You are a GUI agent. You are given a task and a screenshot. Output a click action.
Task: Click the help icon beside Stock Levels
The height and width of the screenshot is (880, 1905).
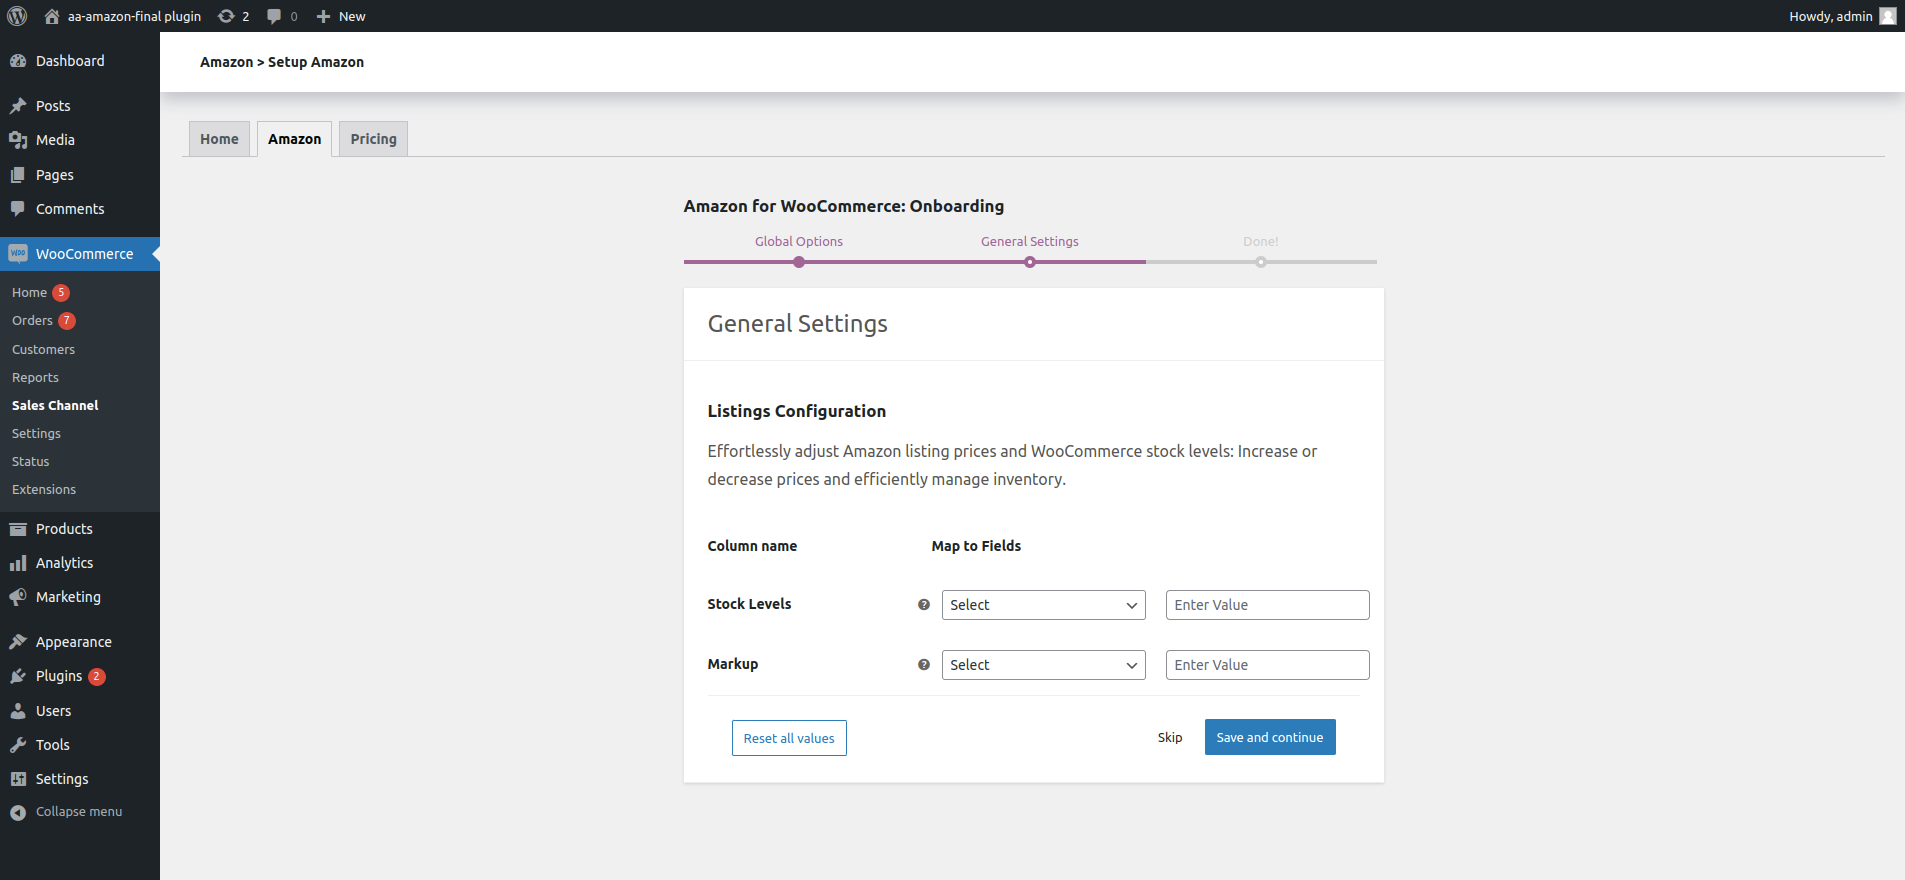(x=924, y=605)
